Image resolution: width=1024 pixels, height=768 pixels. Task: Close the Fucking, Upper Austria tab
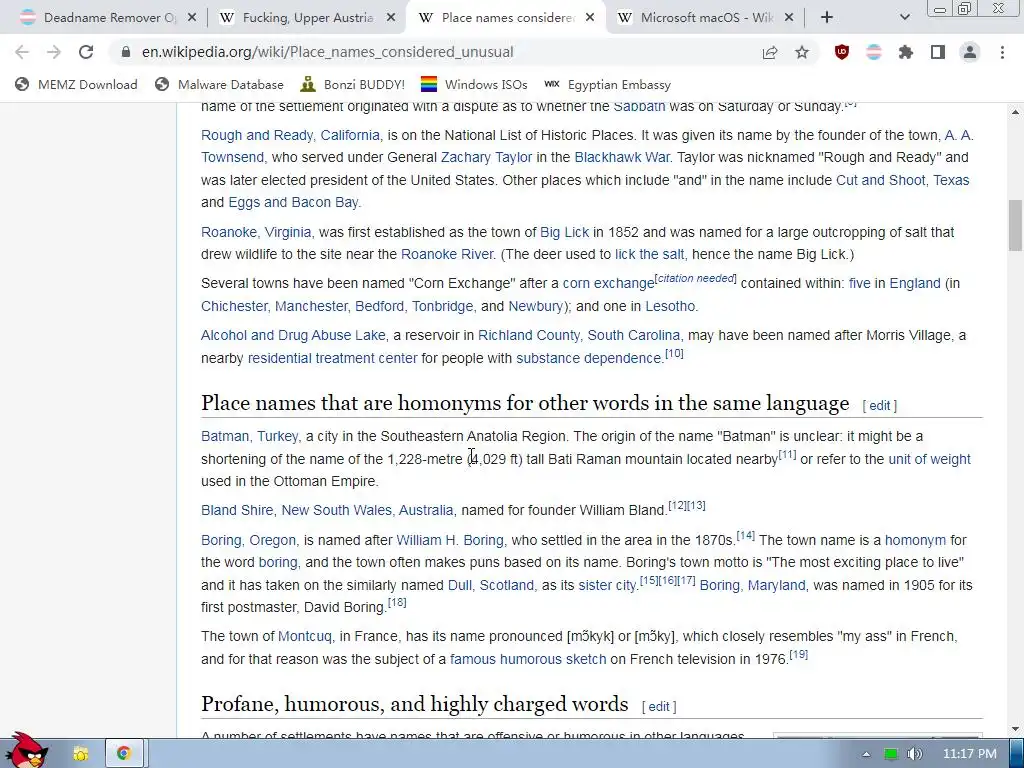(x=391, y=18)
